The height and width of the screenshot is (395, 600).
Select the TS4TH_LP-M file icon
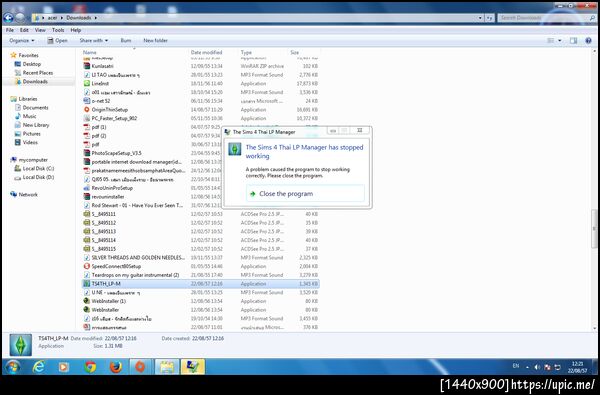pyautogui.click(x=86, y=284)
